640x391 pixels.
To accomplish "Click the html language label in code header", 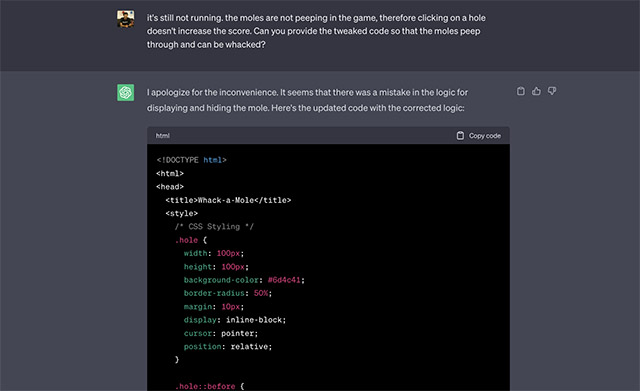I will pyautogui.click(x=162, y=136).
